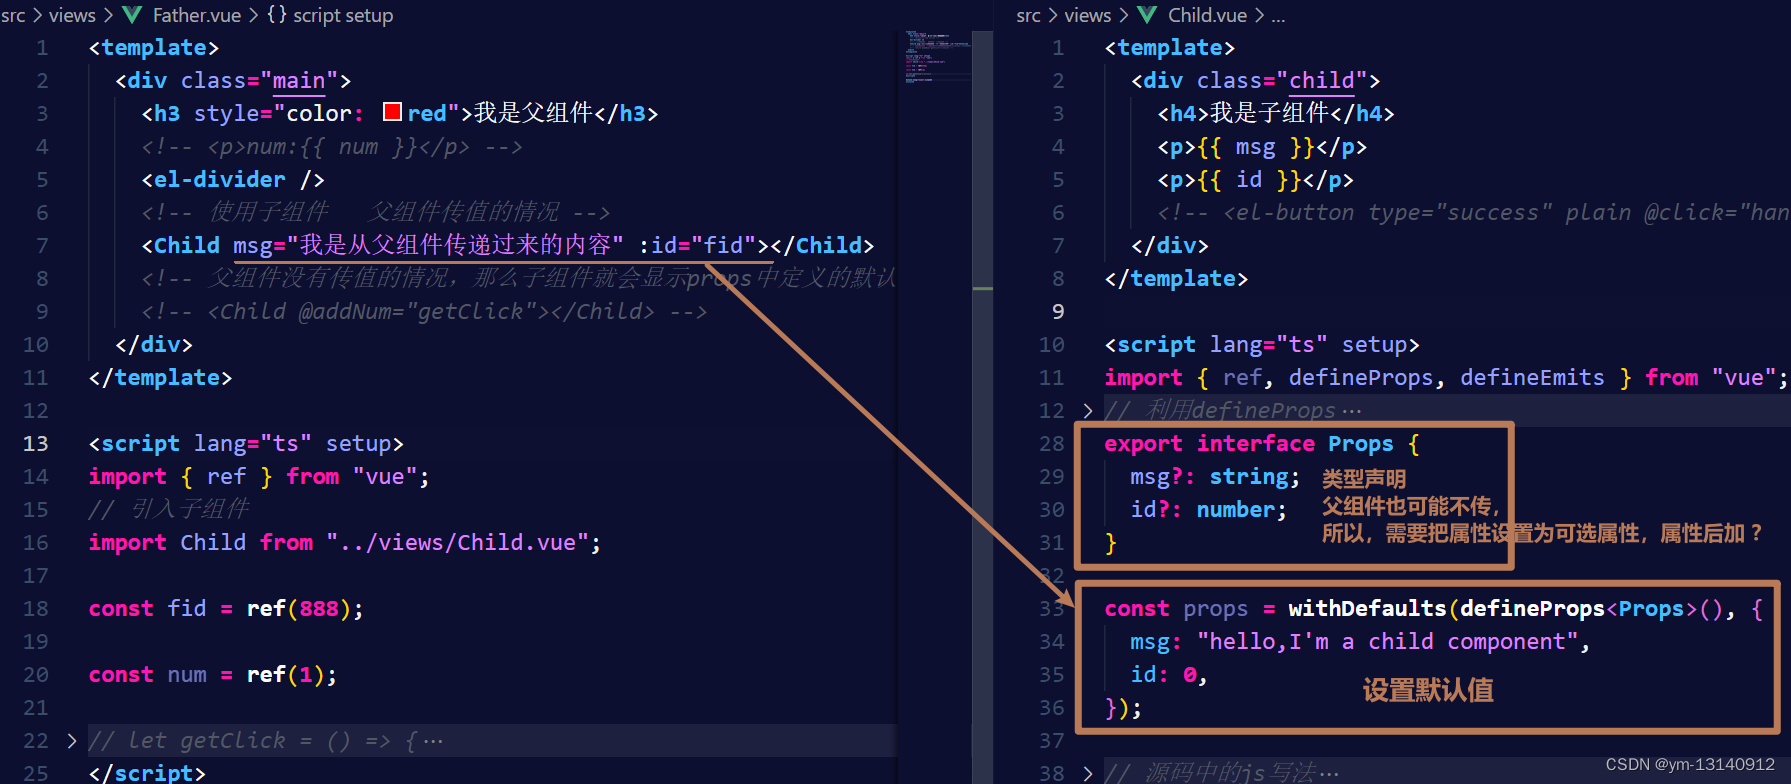Click the curly braces icon before script setup
This screenshot has width=1791, height=784.
click(x=277, y=15)
